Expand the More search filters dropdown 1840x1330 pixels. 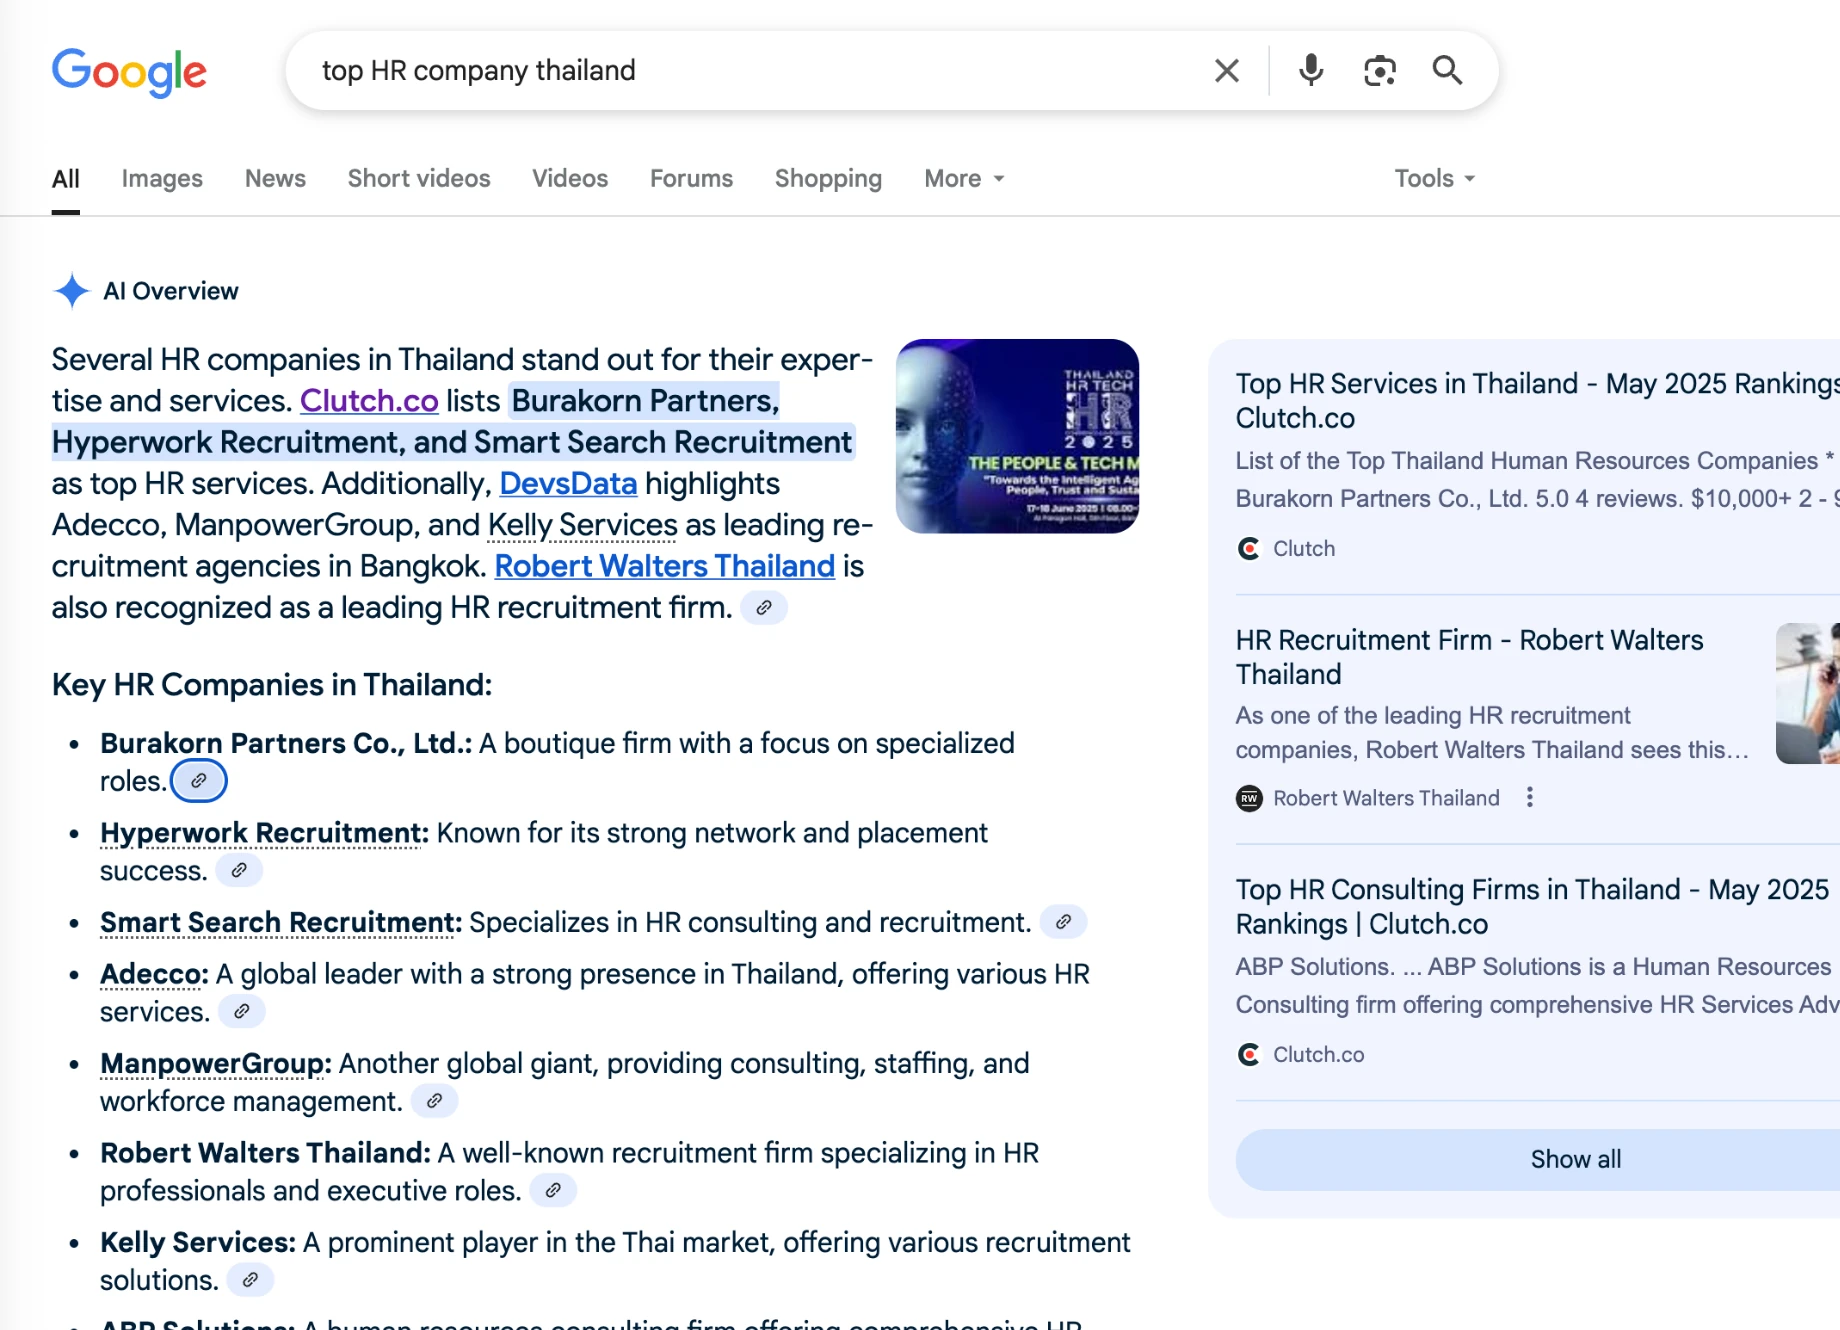click(x=964, y=178)
